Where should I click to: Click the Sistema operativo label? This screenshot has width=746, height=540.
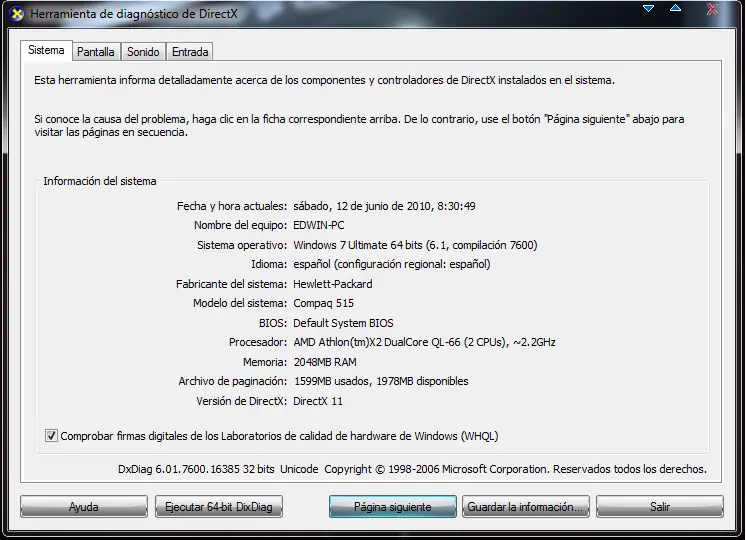tap(242, 245)
